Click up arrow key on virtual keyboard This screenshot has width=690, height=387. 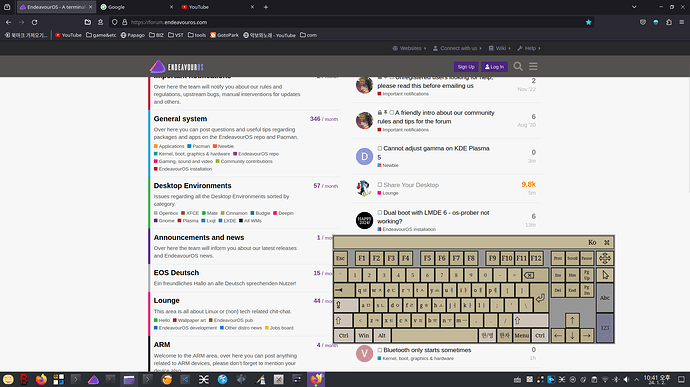coord(572,320)
